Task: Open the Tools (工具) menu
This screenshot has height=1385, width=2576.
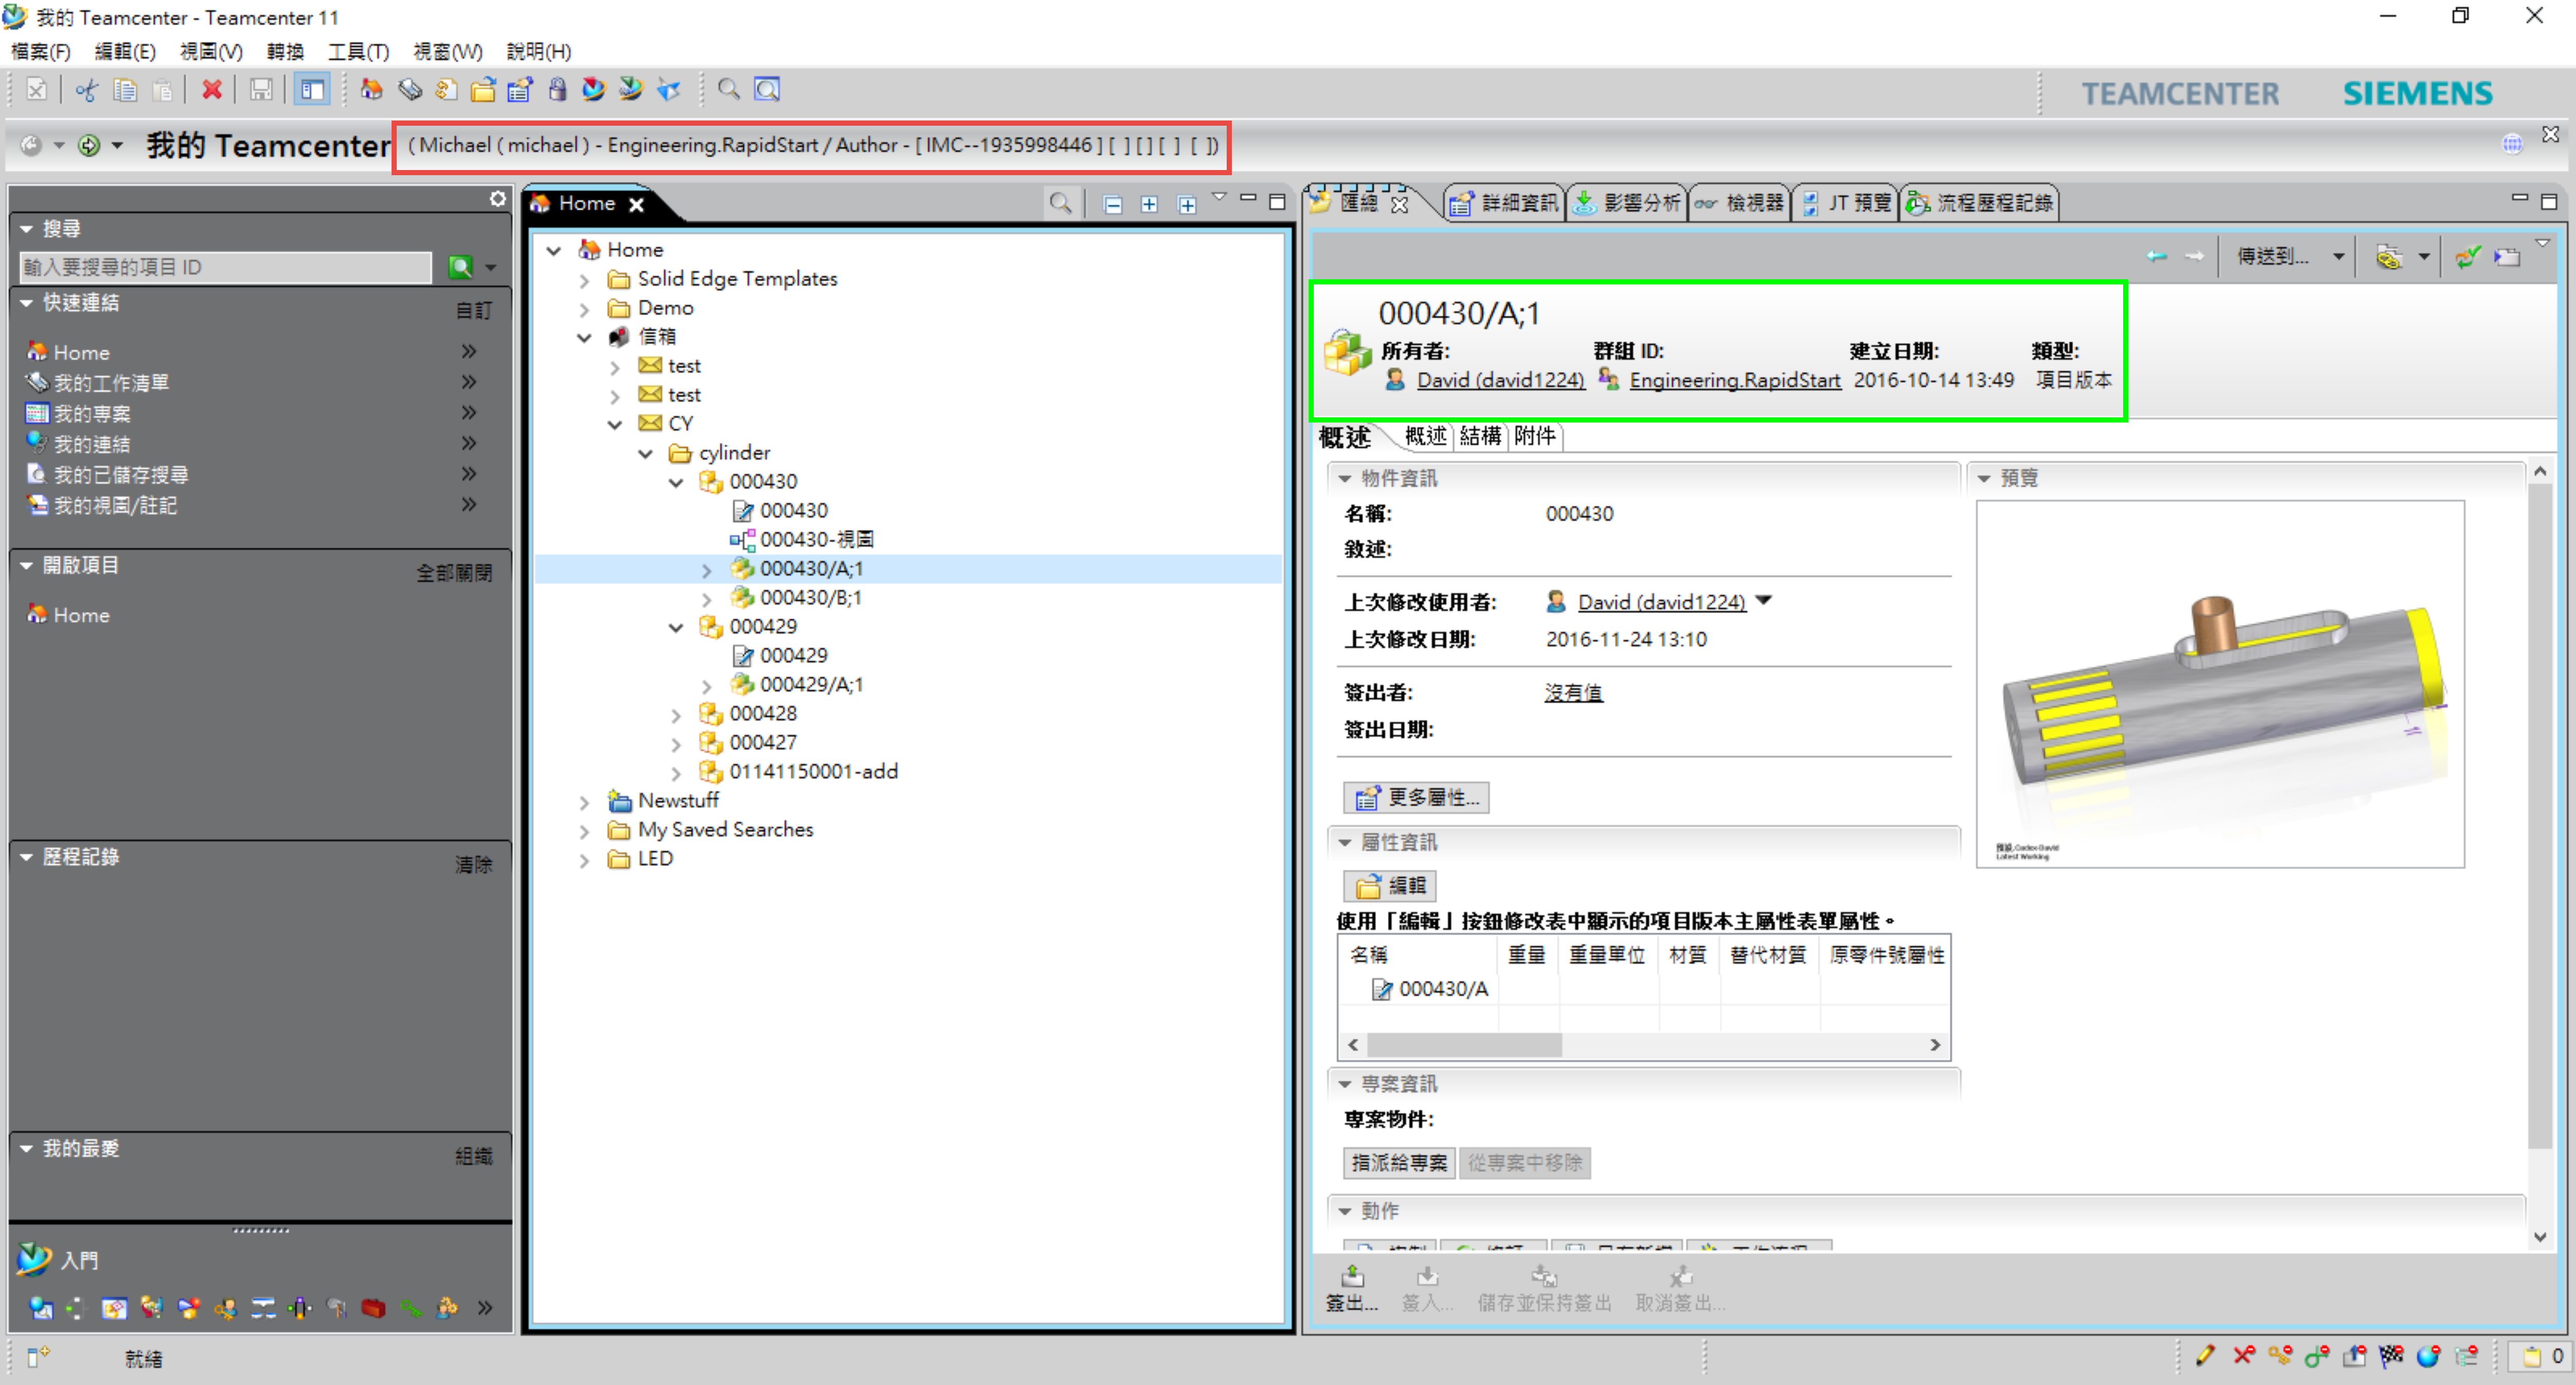Action: 358,51
